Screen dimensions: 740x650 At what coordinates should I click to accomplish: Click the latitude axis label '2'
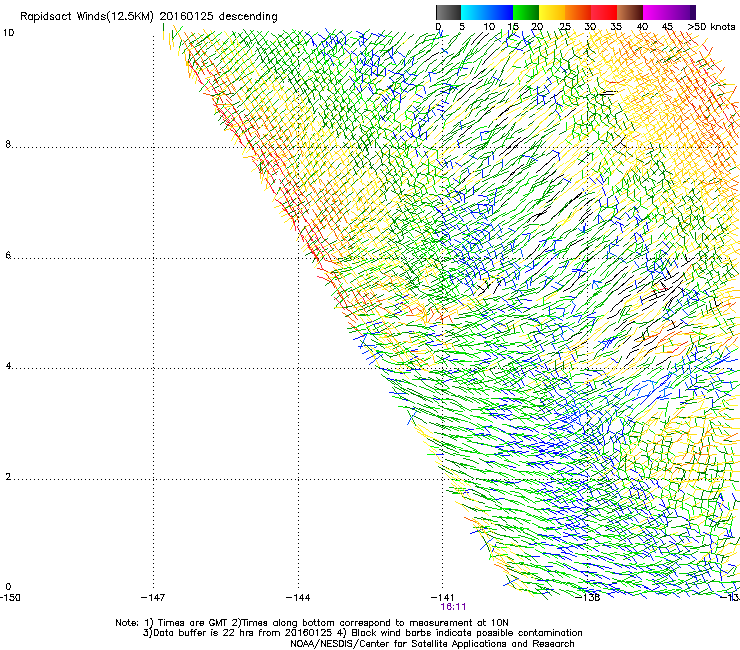tap(8, 477)
